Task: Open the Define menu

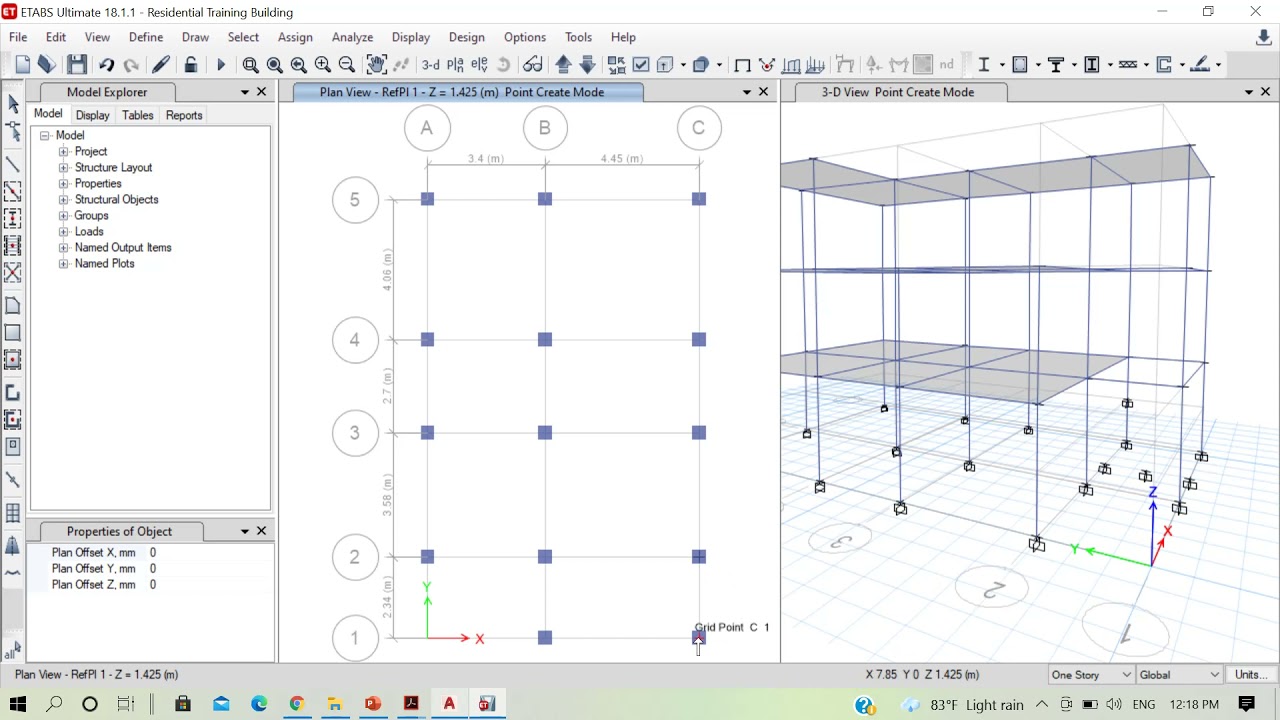Action: pyautogui.click(x=146, y=37)
